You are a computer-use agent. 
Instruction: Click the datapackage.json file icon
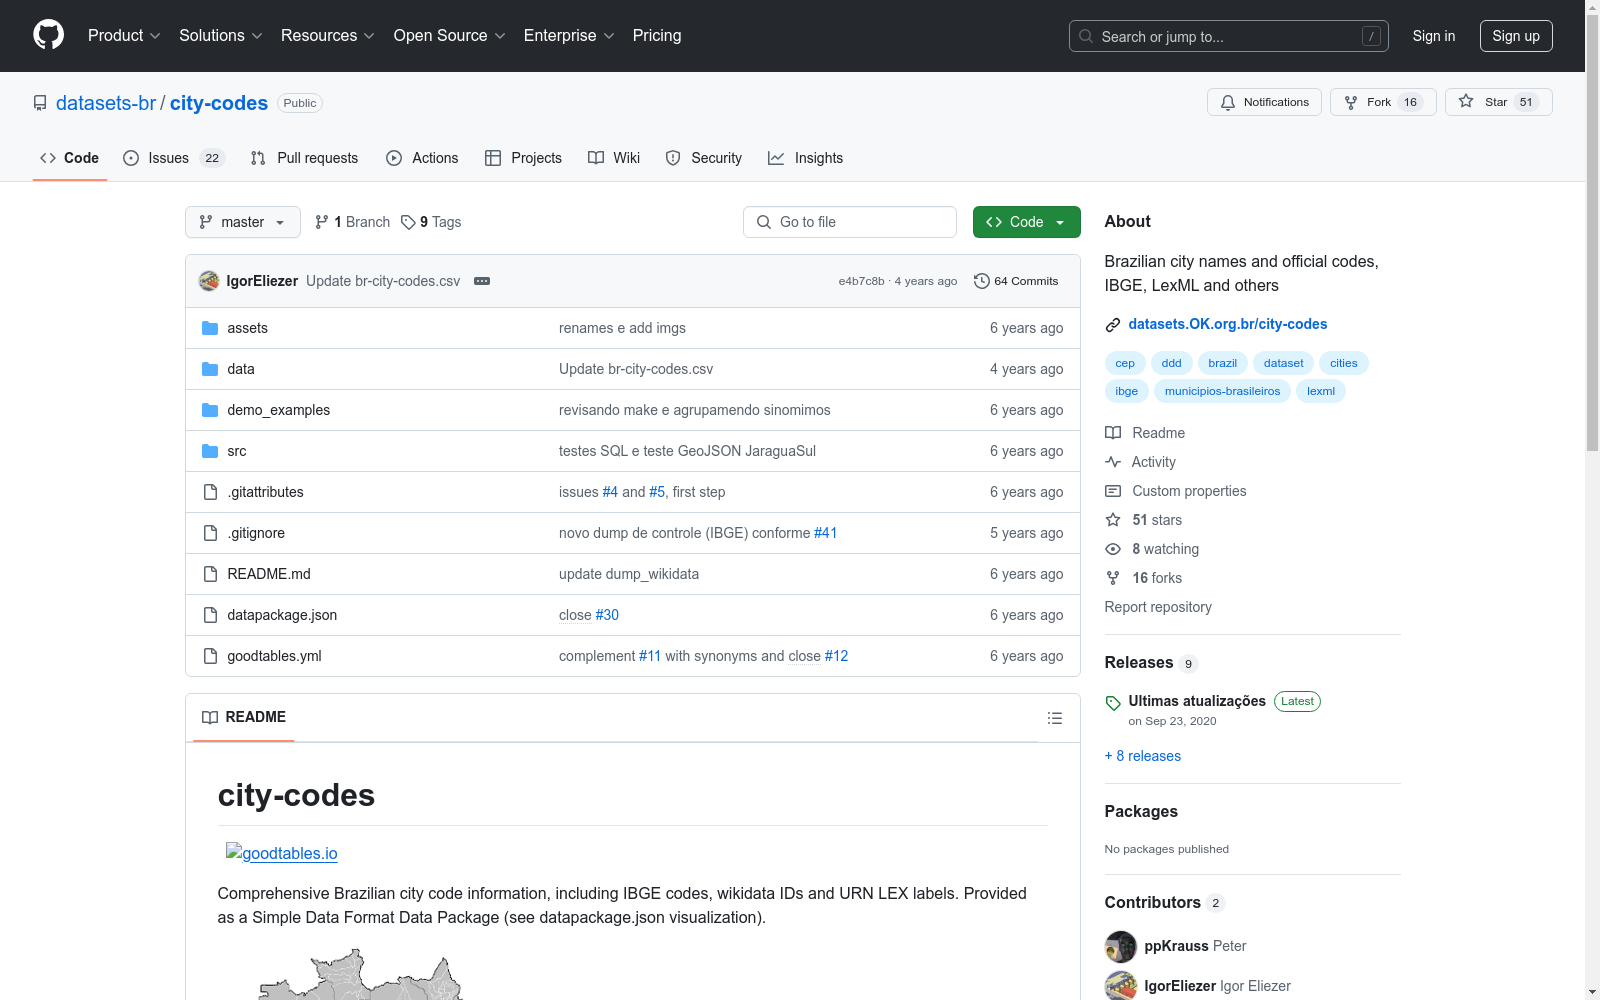point(210,615)
